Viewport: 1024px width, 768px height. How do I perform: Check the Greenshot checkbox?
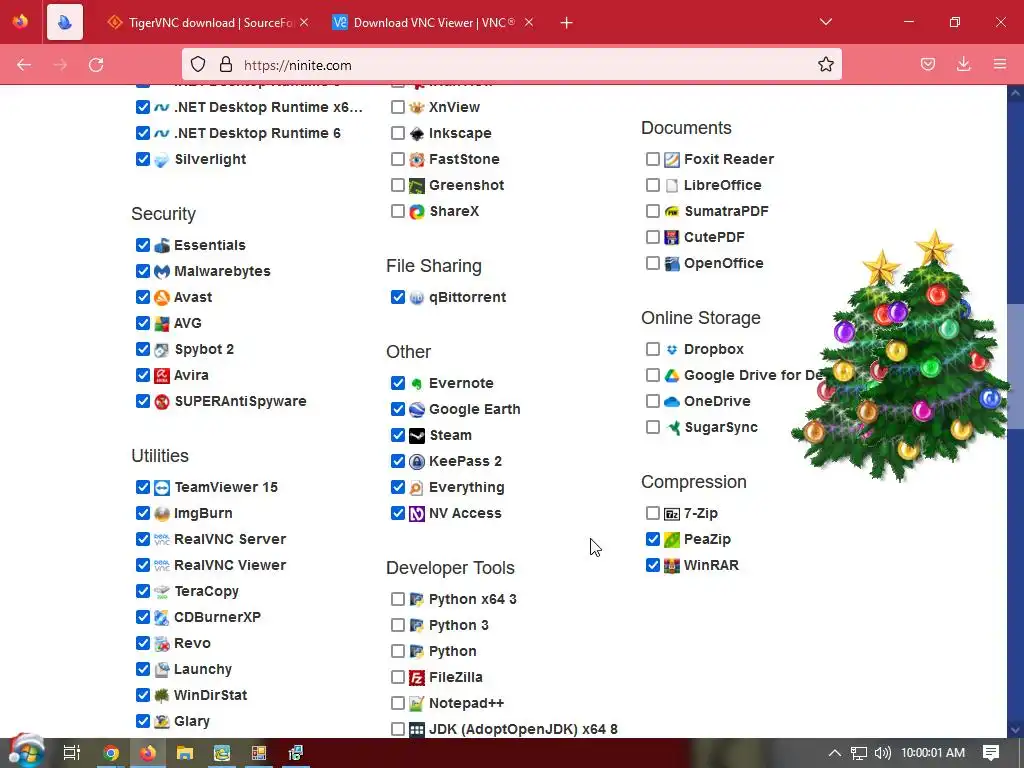(x=398, y=185)
